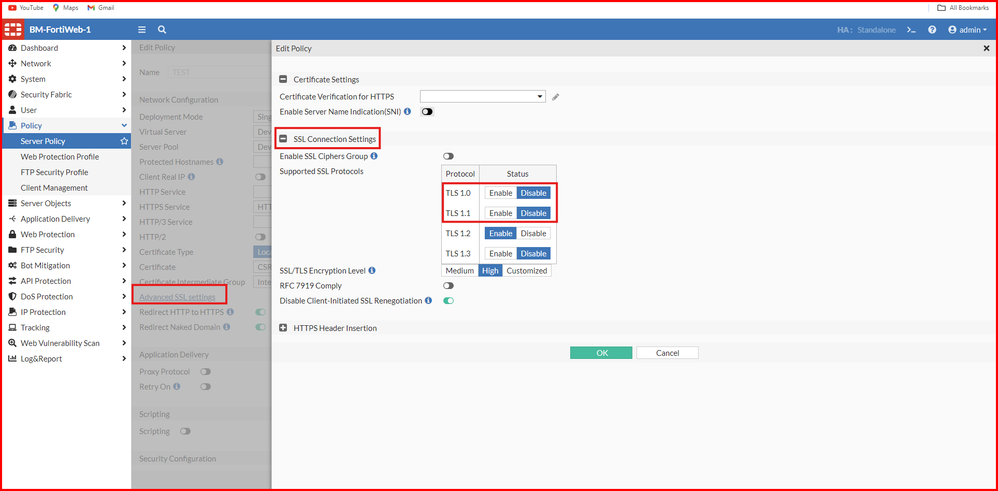Edit certificate verification with pencil icon
Viewport: 998px width, 491px height.
pos(556,97)
